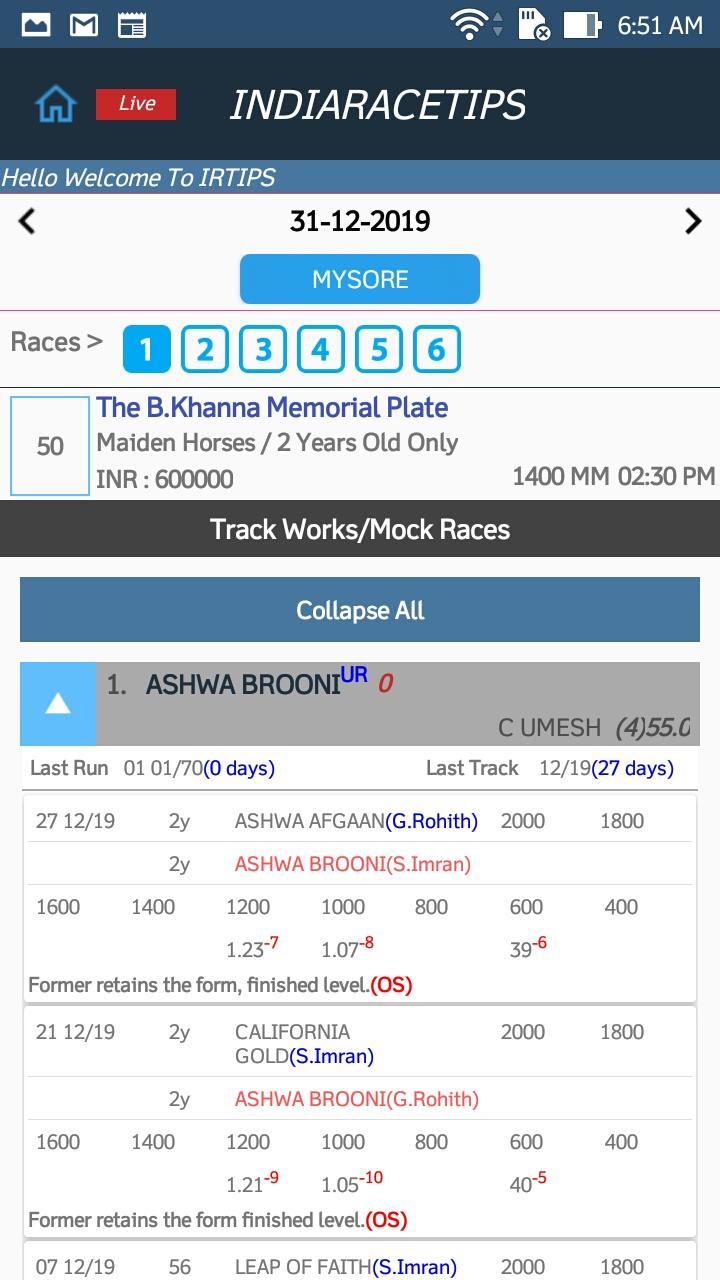
Task: Go to previous date with left arrow
Action: pos(27,221)
